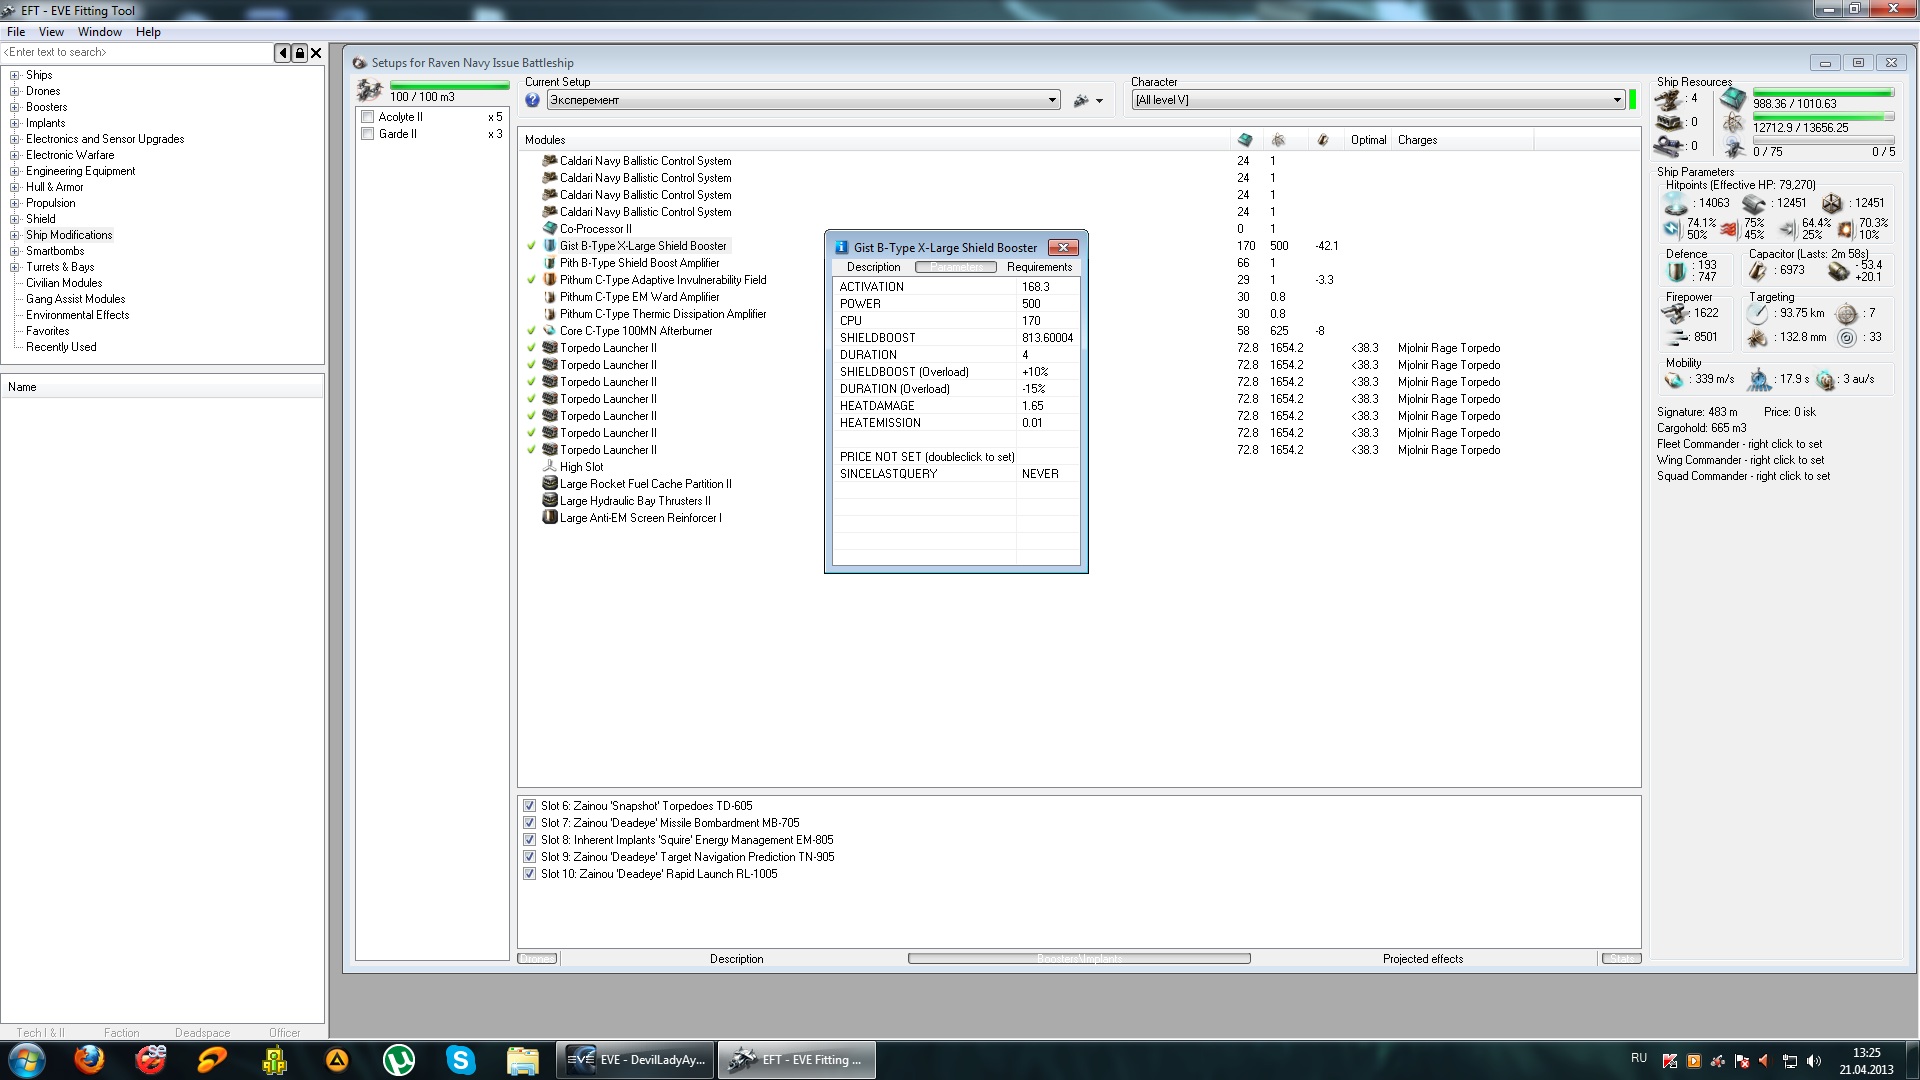Click the turret hardpoints icon in Ship Resources

(1668, 99)
